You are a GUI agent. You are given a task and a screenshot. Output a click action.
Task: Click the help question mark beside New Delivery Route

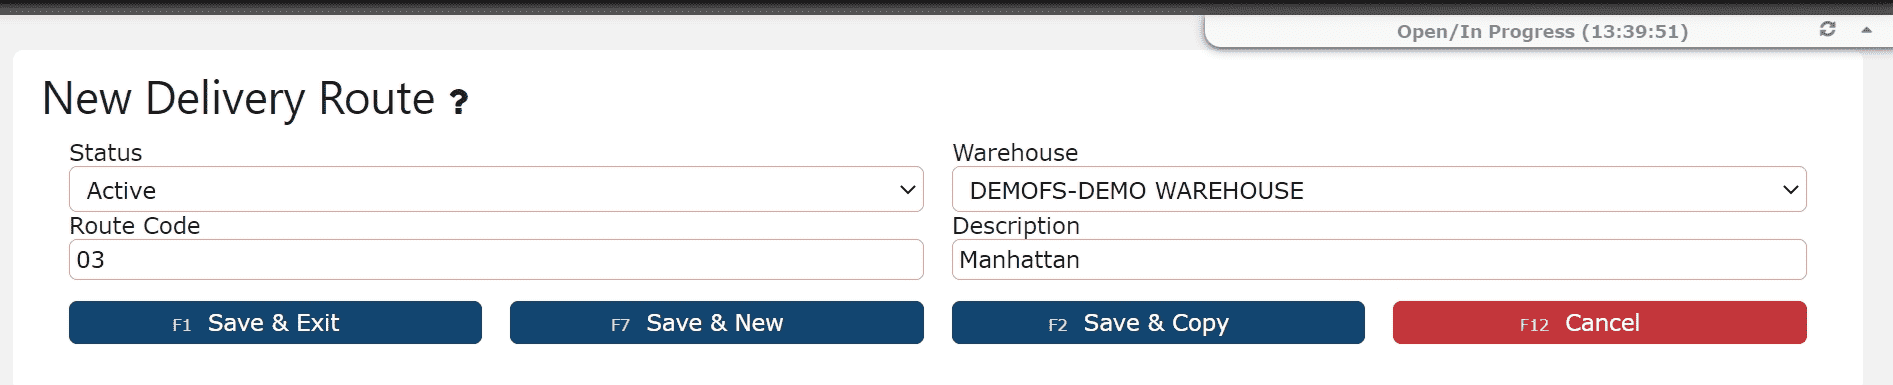(x=459, y=102)
